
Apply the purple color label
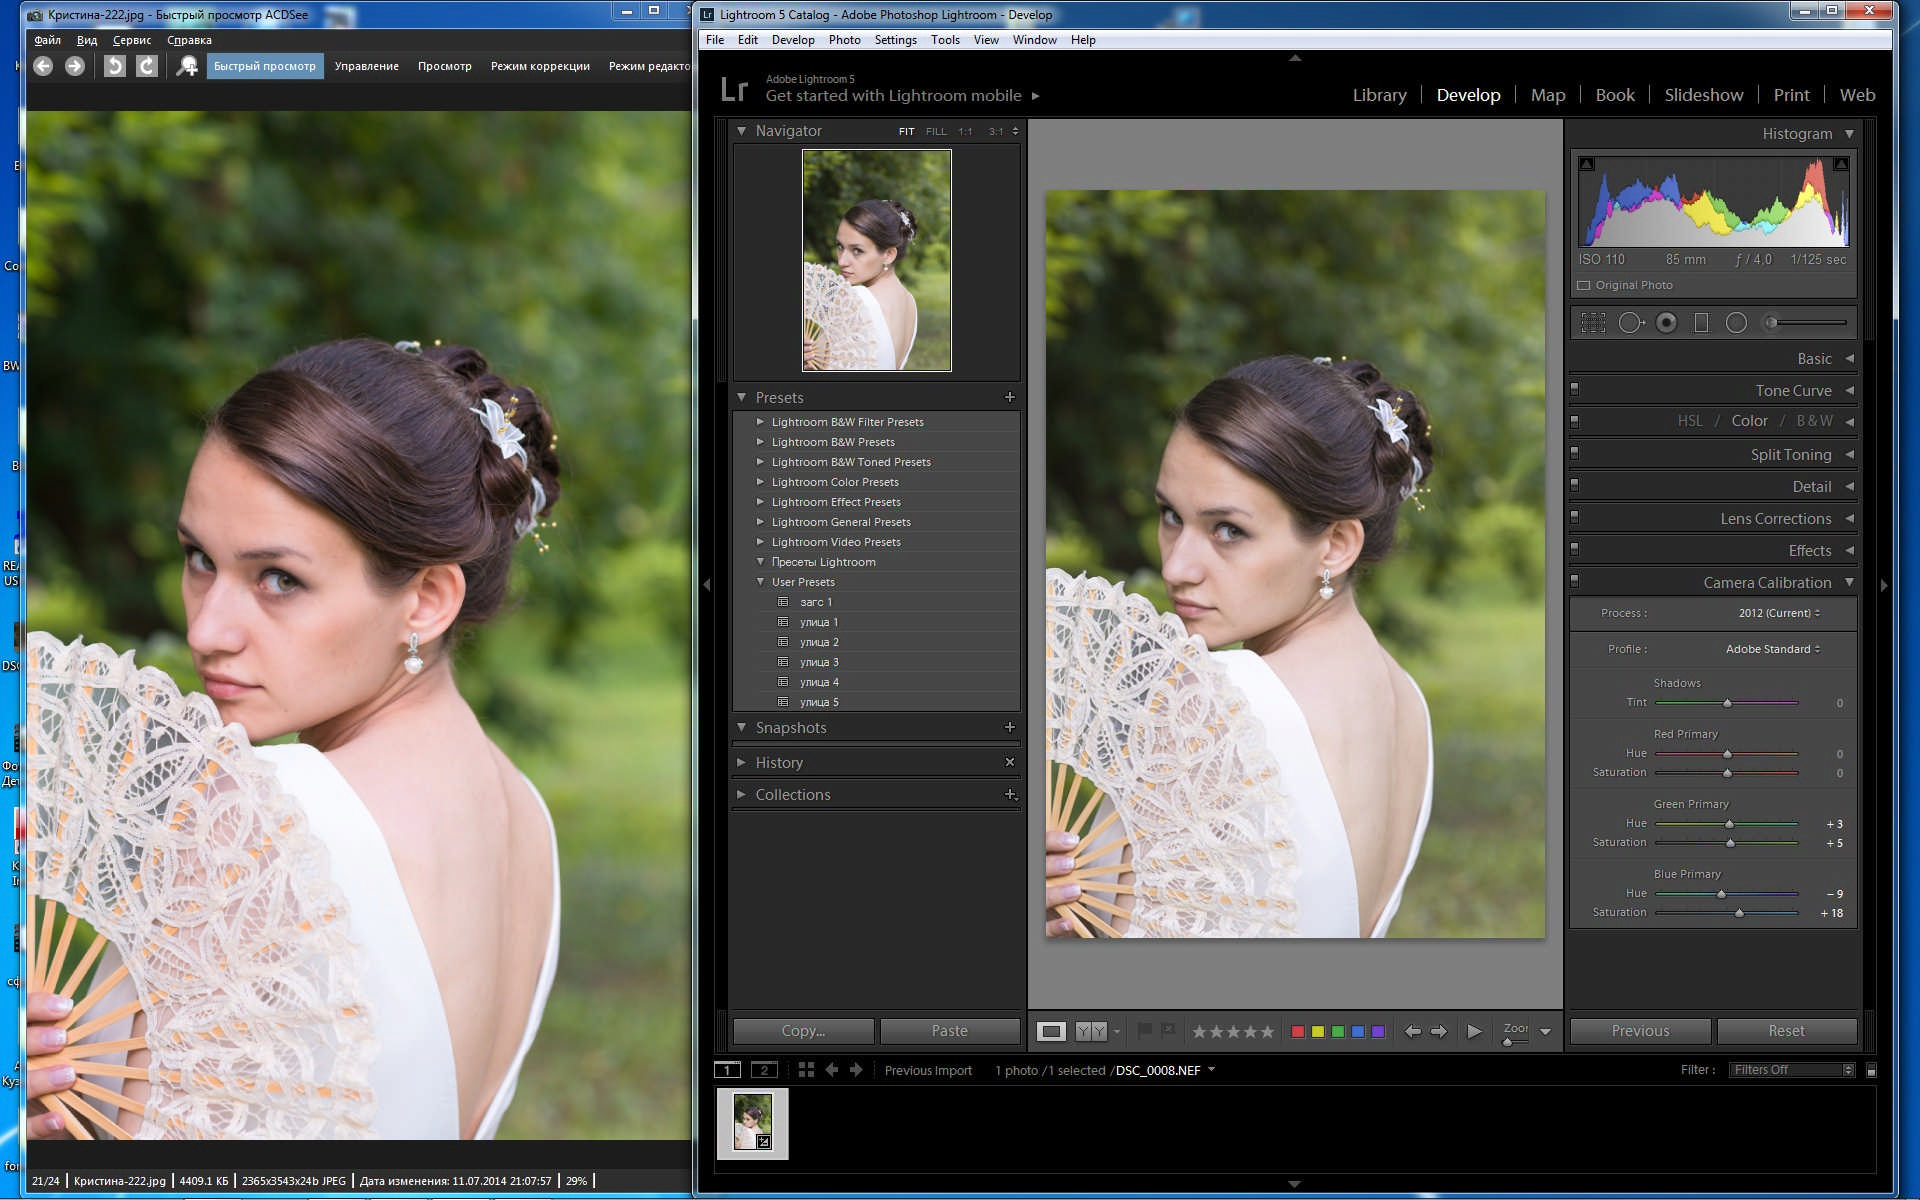1378,1031
